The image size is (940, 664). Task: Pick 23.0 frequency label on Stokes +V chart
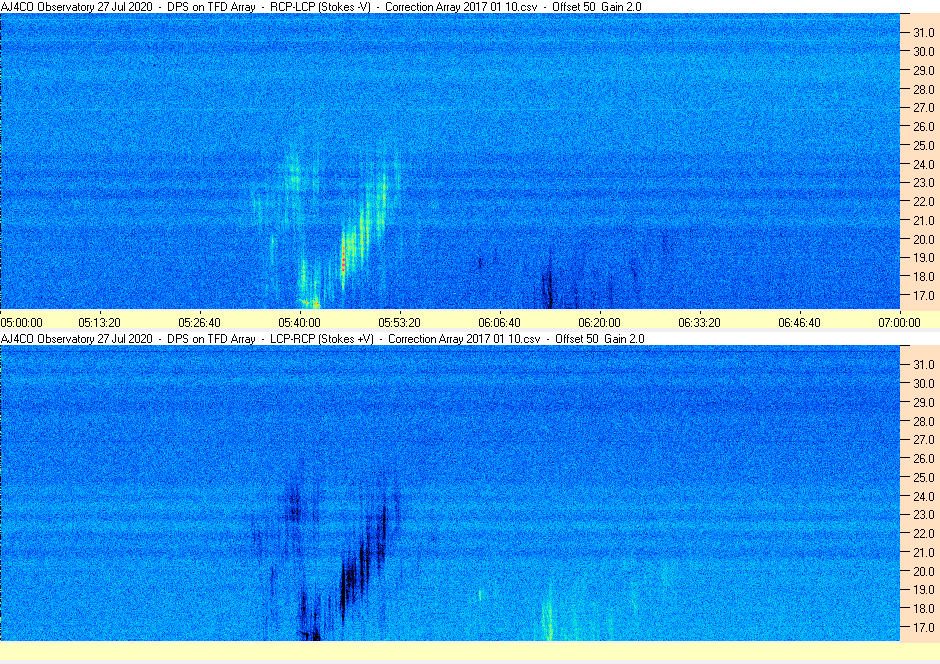pyautogui.click(x=924, y=515)
